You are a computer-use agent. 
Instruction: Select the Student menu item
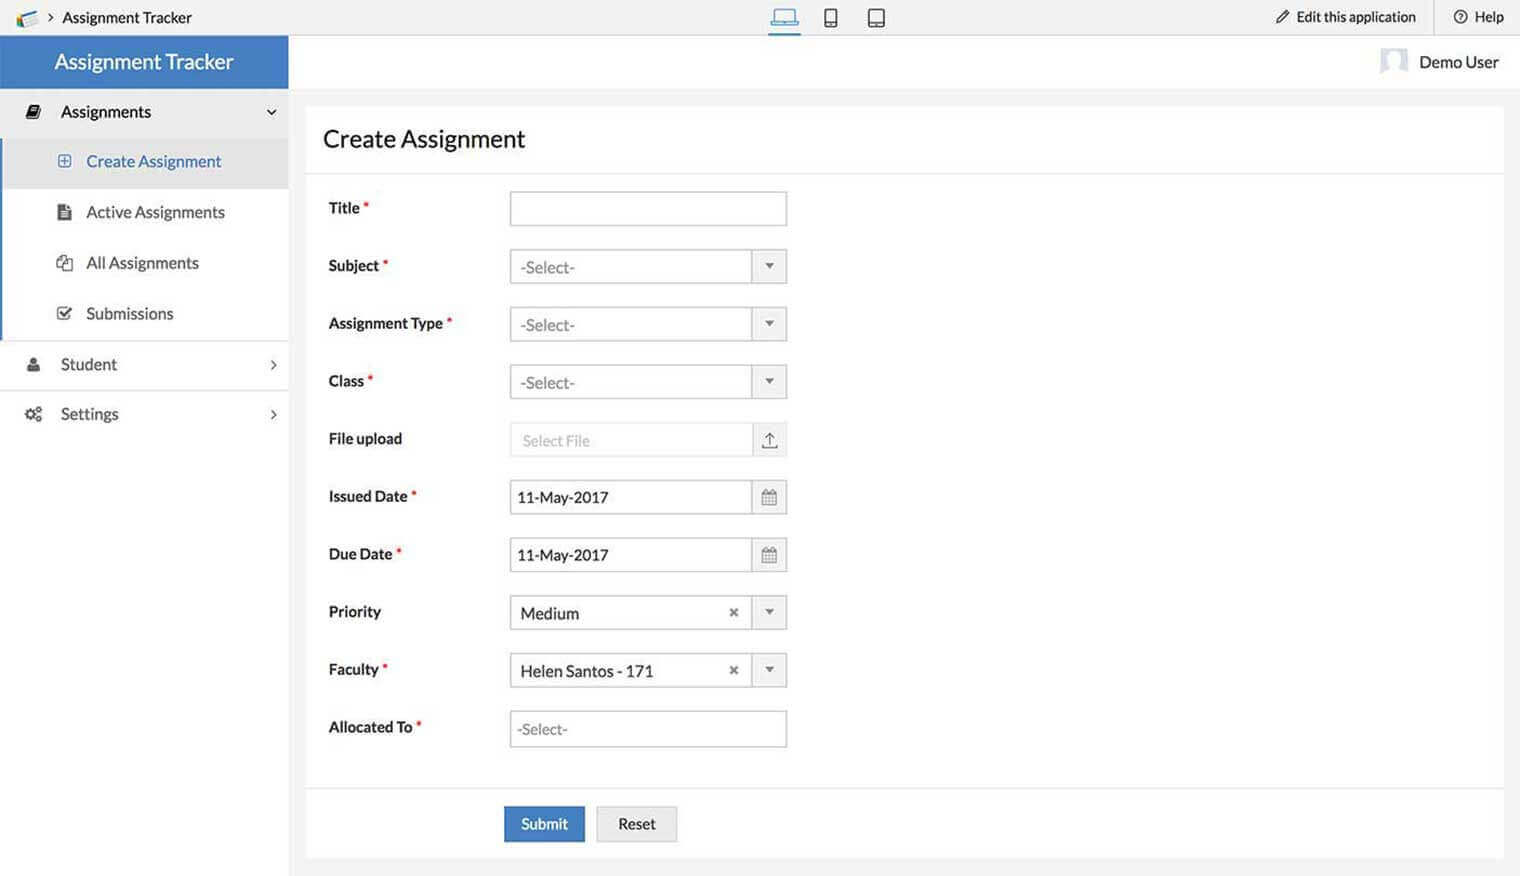pos(144,365)
